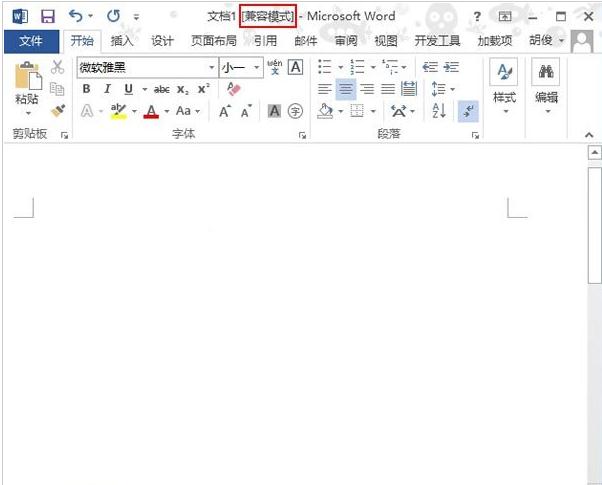The image size is (602, 485).
Task: Click the Phonetic Guide wén icon
Action: click(x=275, y=67)
